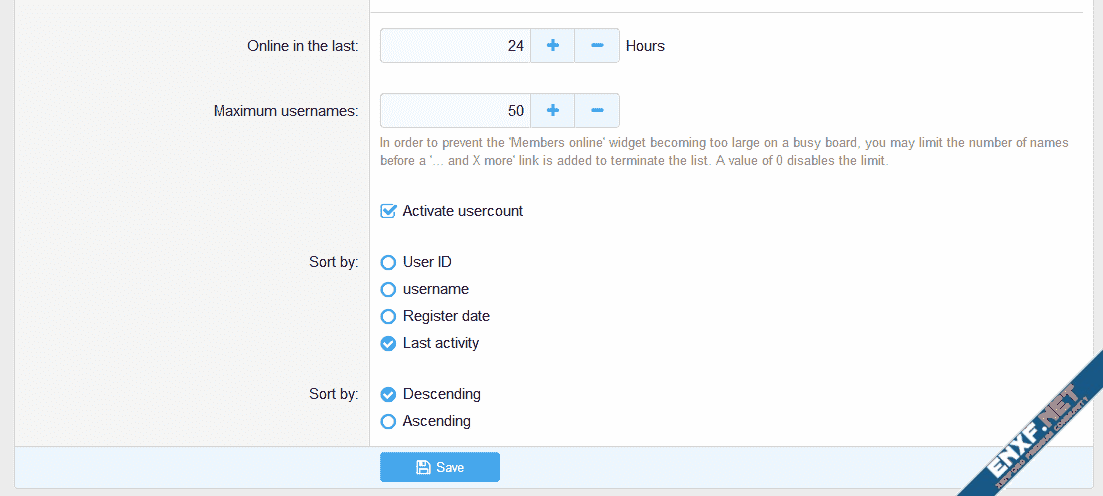Choose Register date sorting
The height and width of the screenshot is (496, 1103).
point(389,316)
